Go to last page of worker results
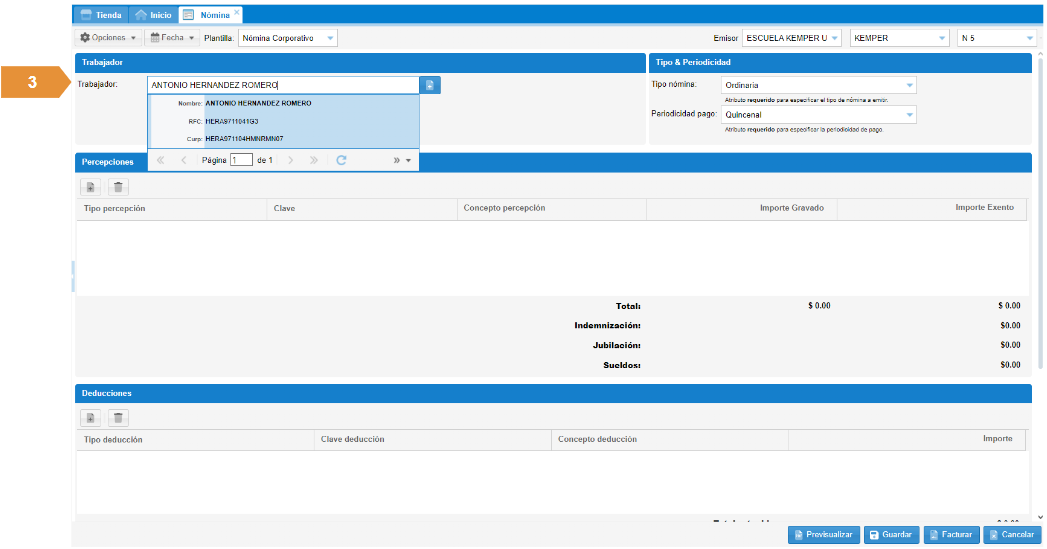The image size is (1047, 549). pyautogui.click(x=314, y=160)
